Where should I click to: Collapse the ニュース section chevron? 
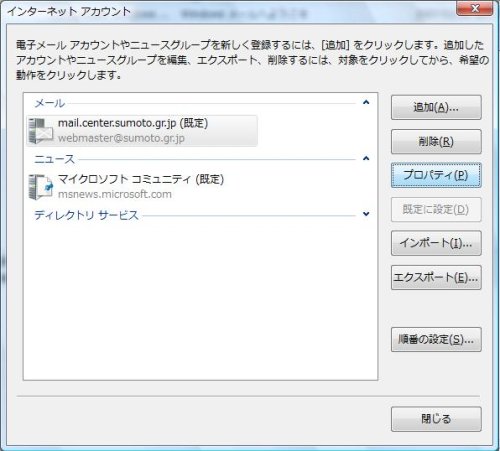pyautogui.click(x=366, y=158)
